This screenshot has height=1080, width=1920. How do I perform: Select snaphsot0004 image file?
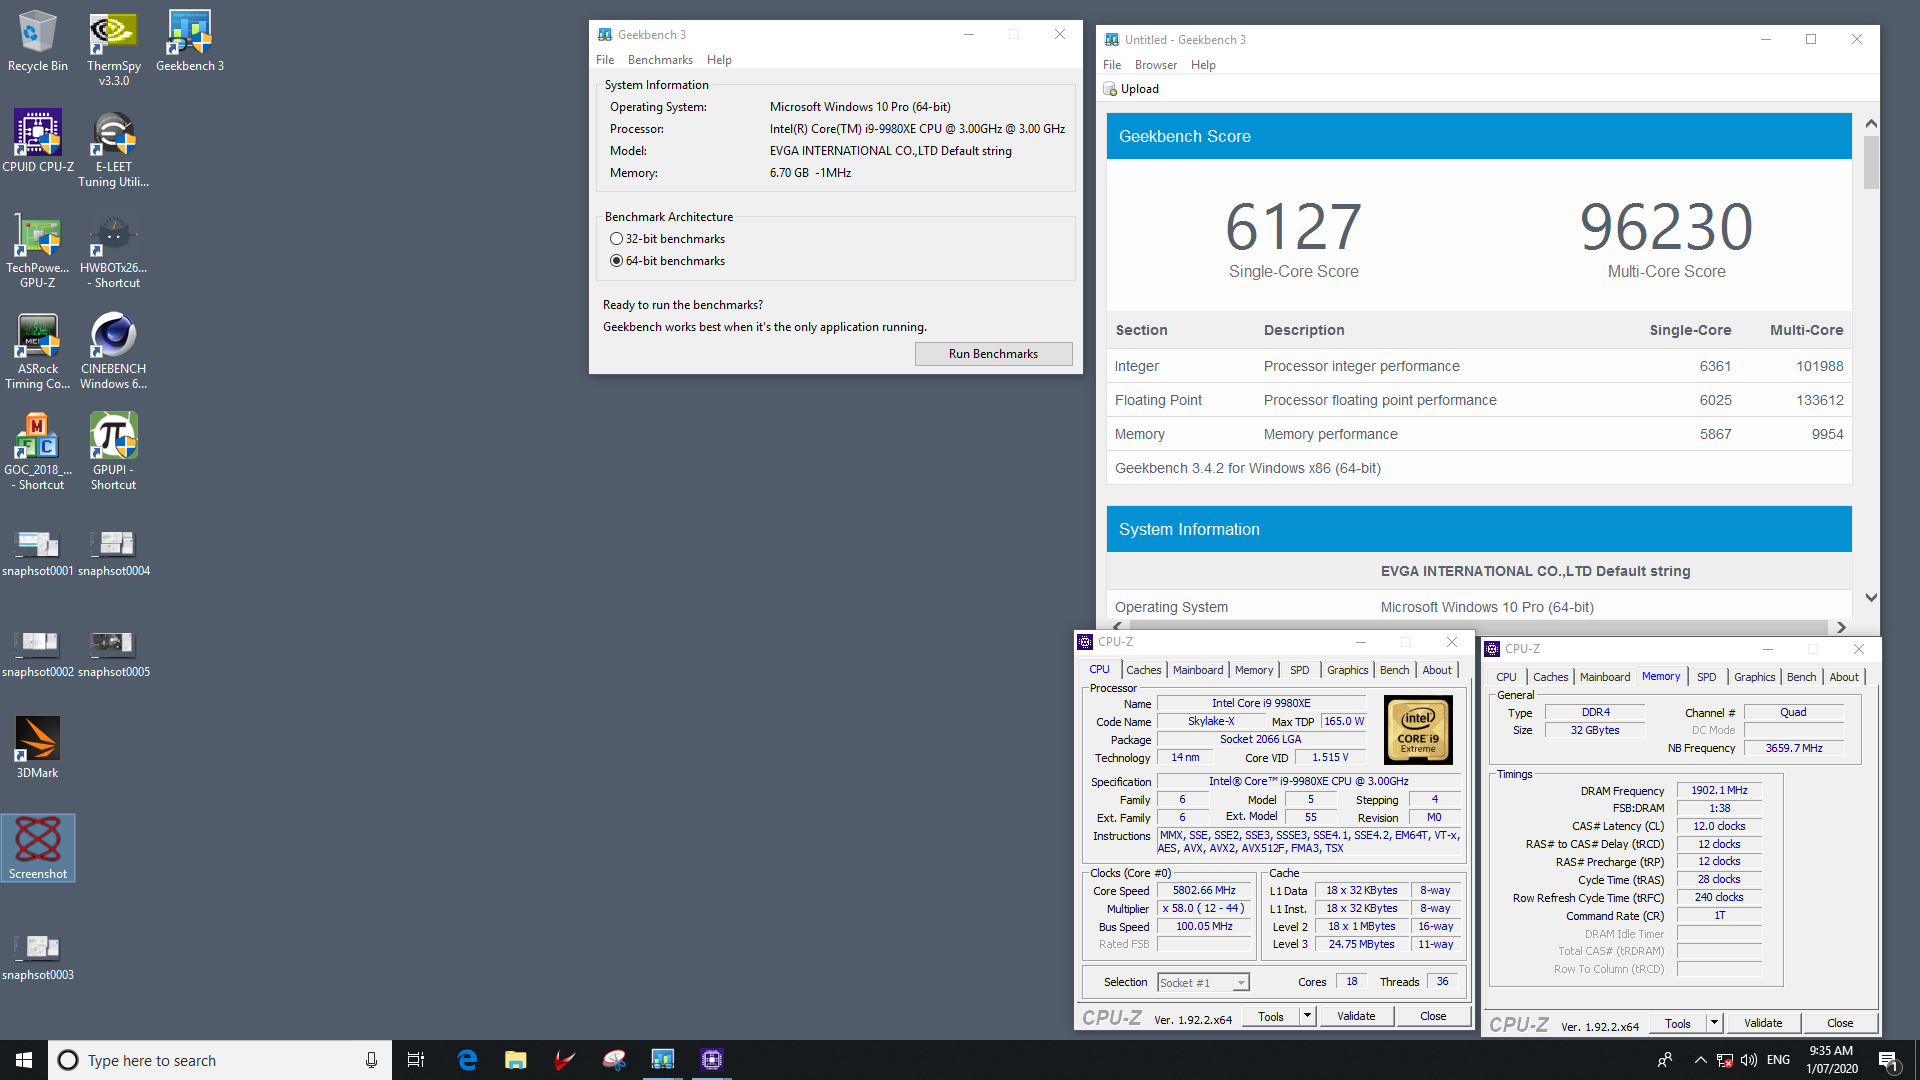[x=114, y=553]
